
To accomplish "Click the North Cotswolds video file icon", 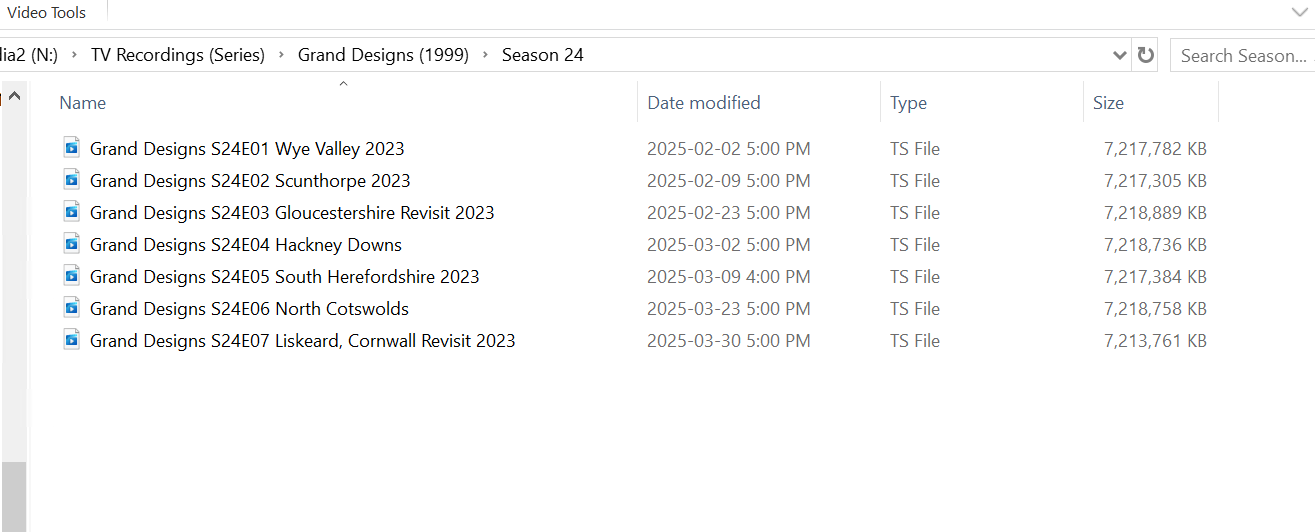I will [71, 308].
